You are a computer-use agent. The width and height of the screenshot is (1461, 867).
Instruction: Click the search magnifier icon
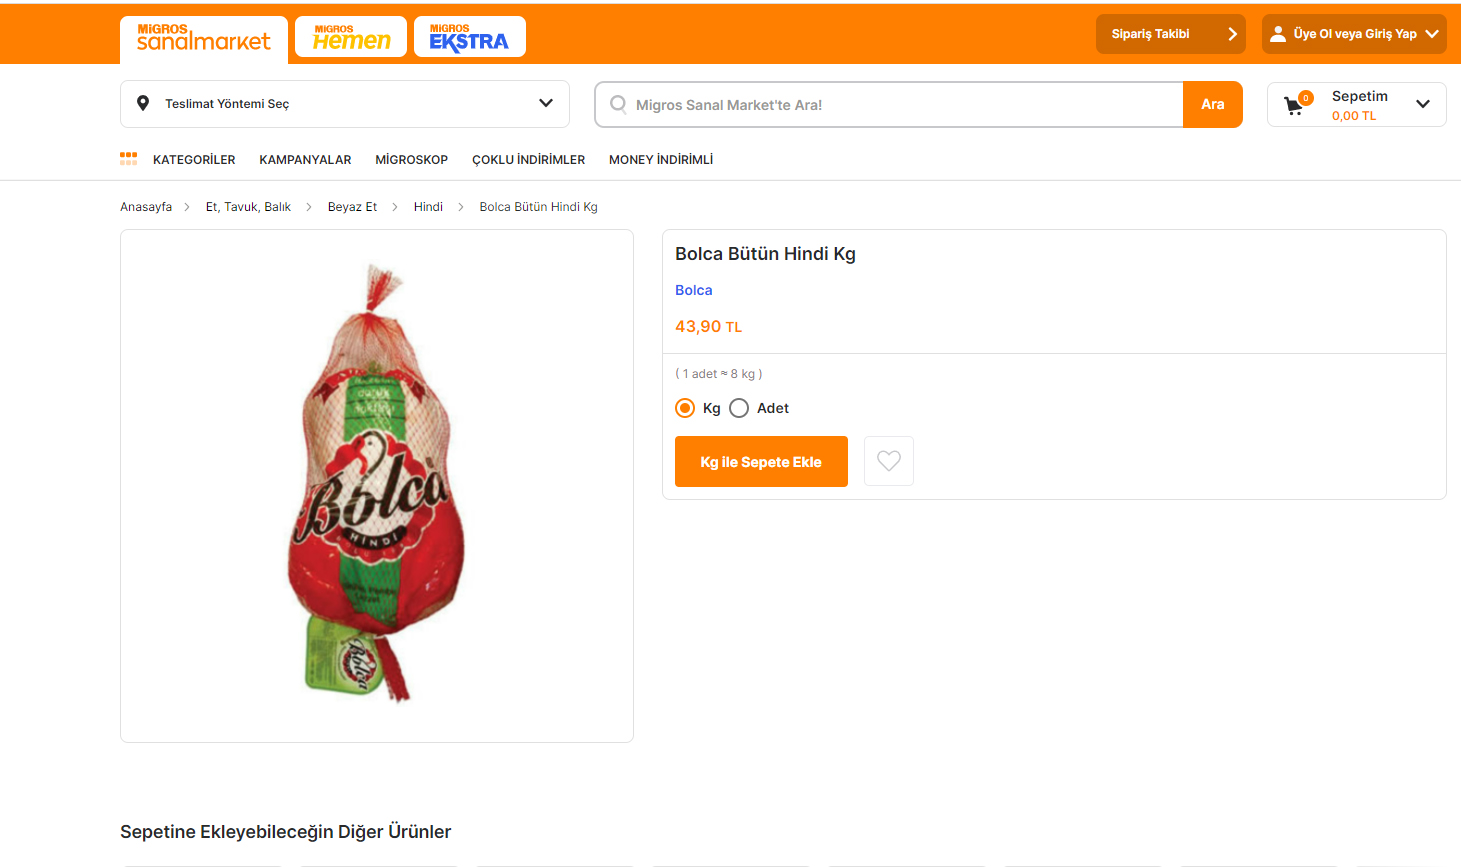click(618, 104)
